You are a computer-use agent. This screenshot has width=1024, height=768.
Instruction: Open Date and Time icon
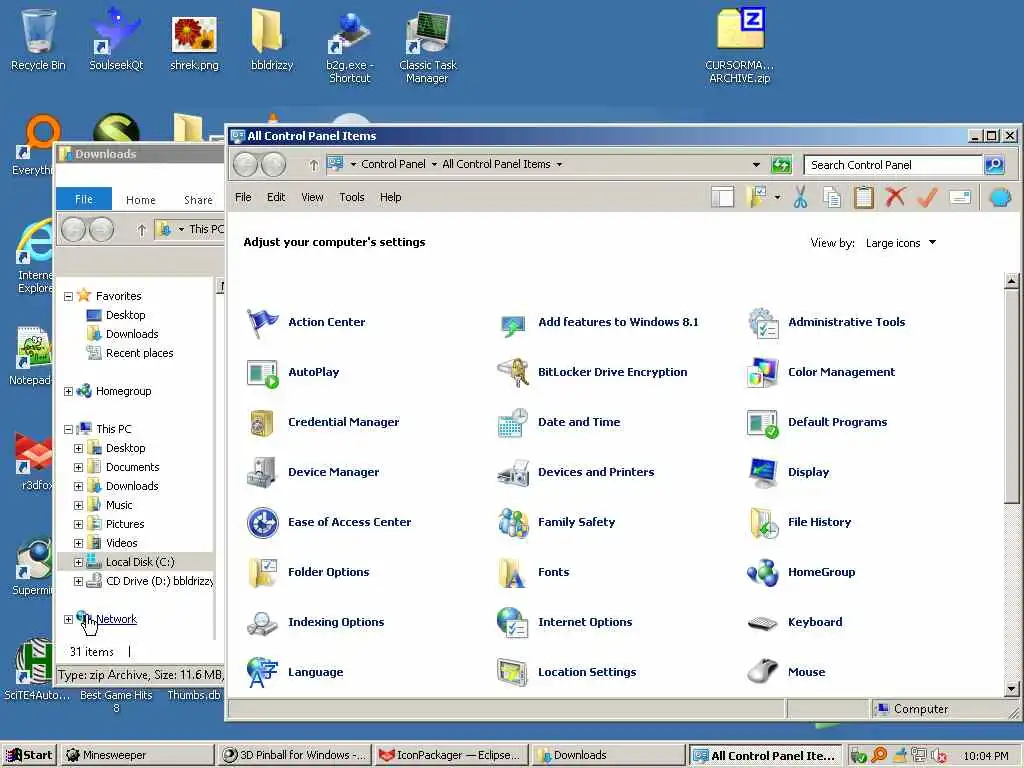pyautogui.click(x=513, y=423)
